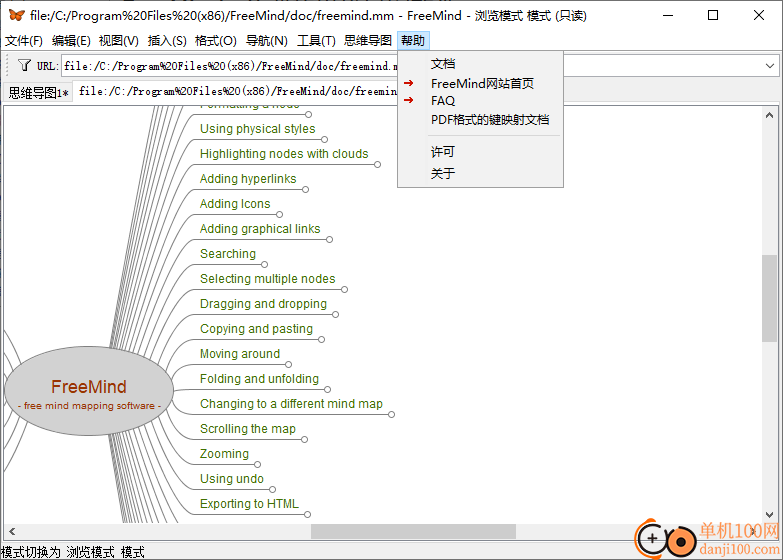This screenshot has height=560, width=783.
Task: Unfold circle after Moving around
Action: tap(289, 365)
